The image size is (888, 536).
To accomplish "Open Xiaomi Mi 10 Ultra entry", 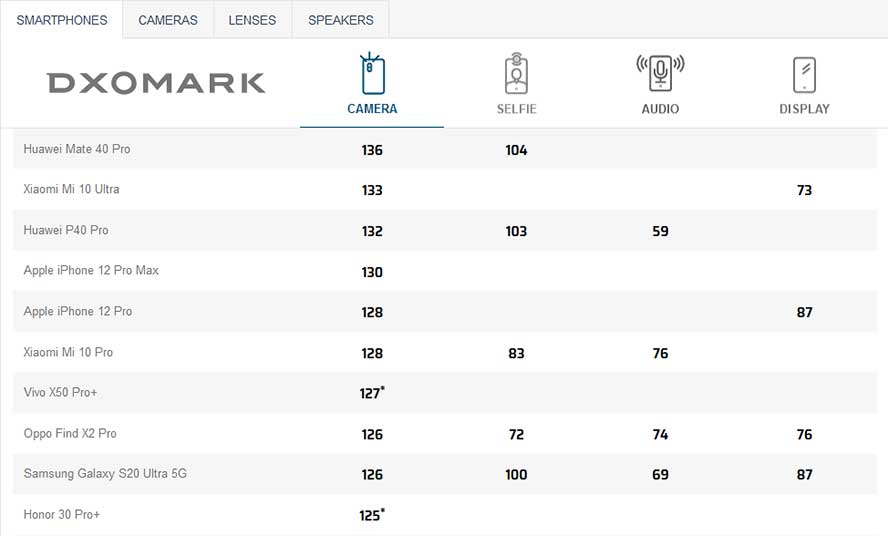I will 71,189.
